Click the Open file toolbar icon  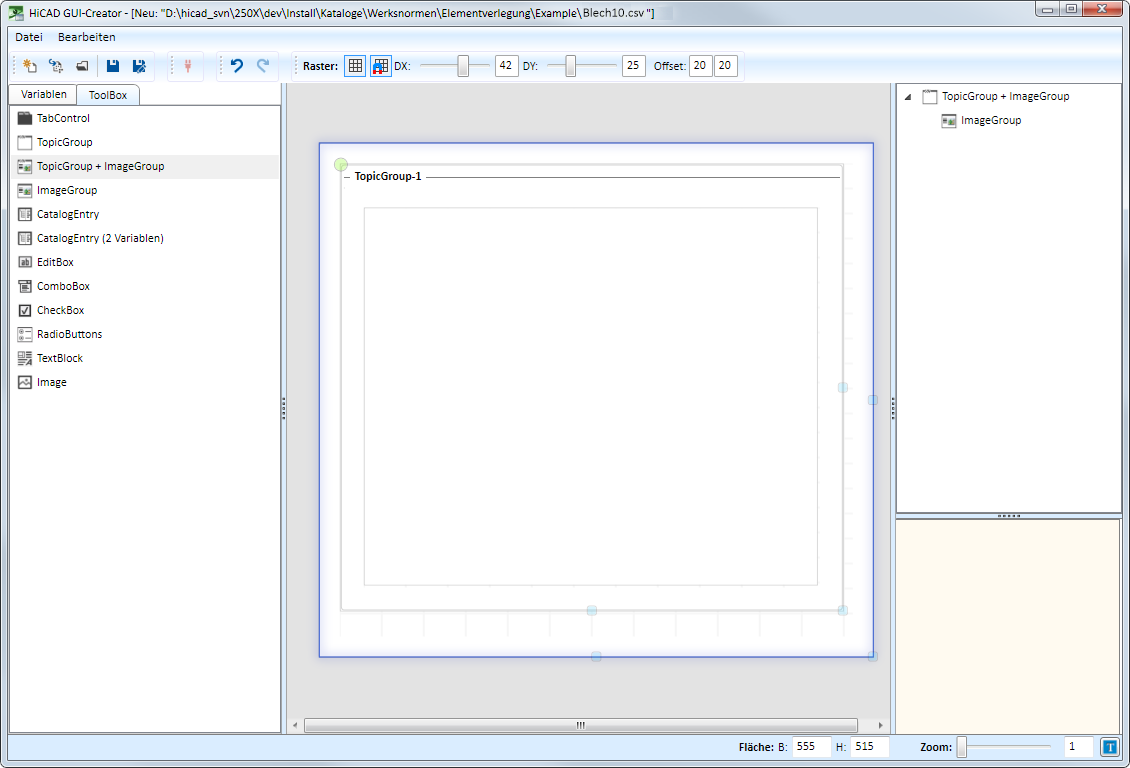[82, 66]
